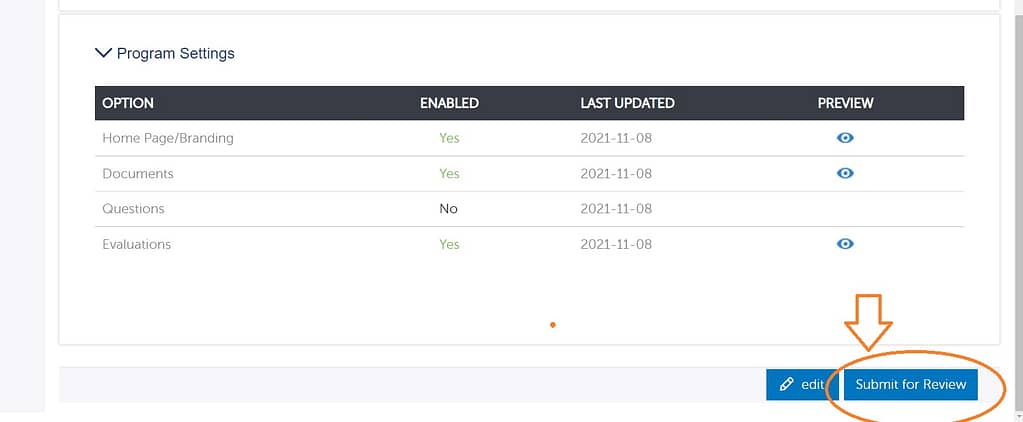Toggle the Yes value for Evaluations

pos(449,244)
